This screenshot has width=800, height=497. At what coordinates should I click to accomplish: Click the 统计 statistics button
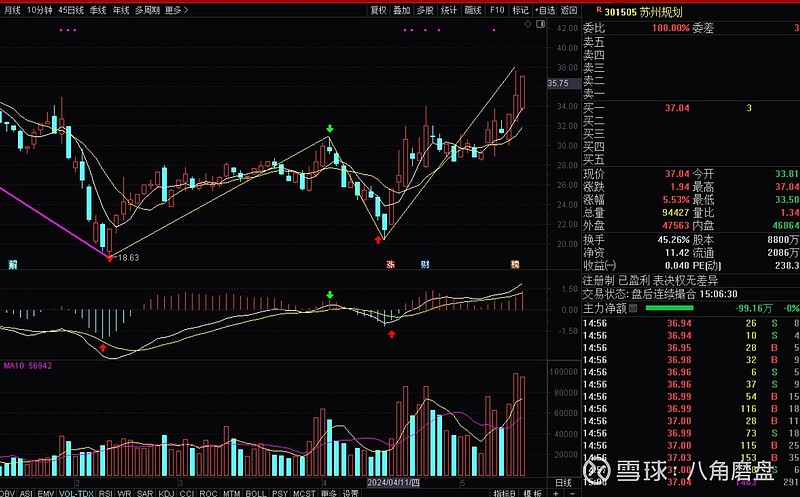pos(449,10)
